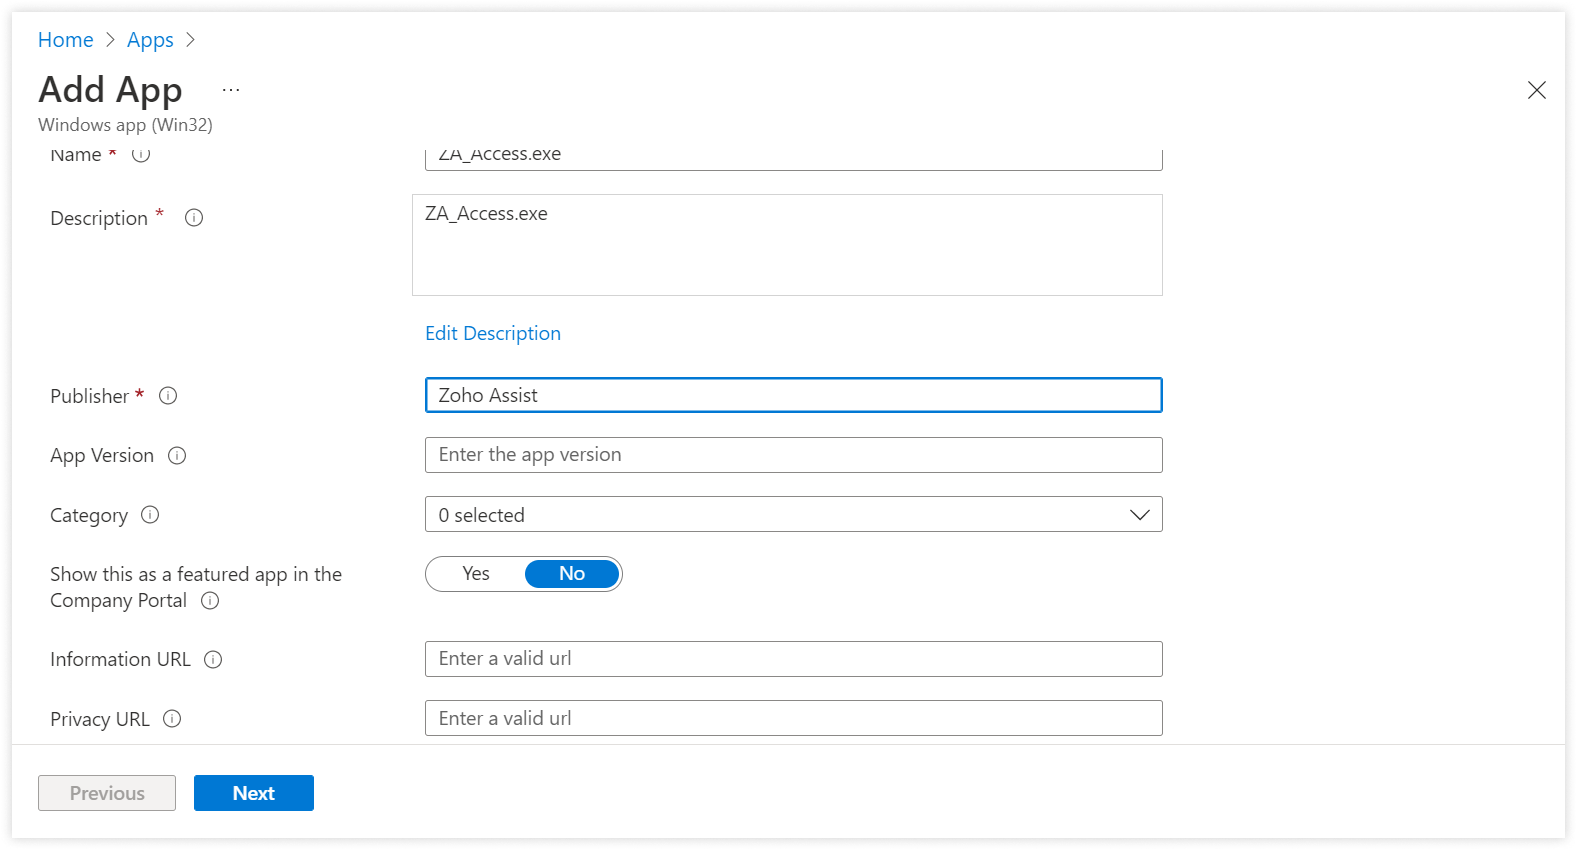Click the info icon next to Description

(194, 218)
